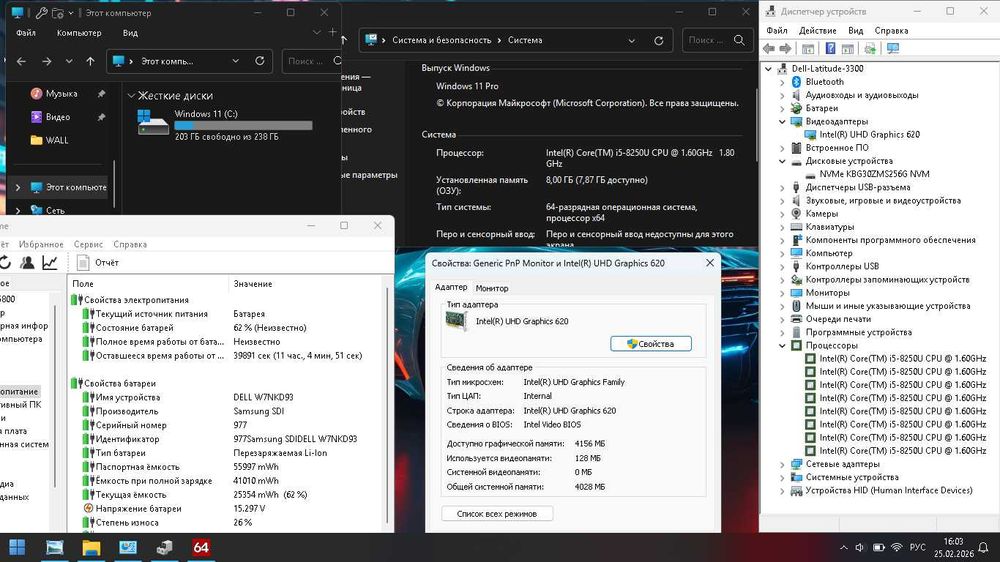Click the Отчёт button in AIDA64 toolbar
The width and height of the screenshot is (1000, 562).
[98, 263]
